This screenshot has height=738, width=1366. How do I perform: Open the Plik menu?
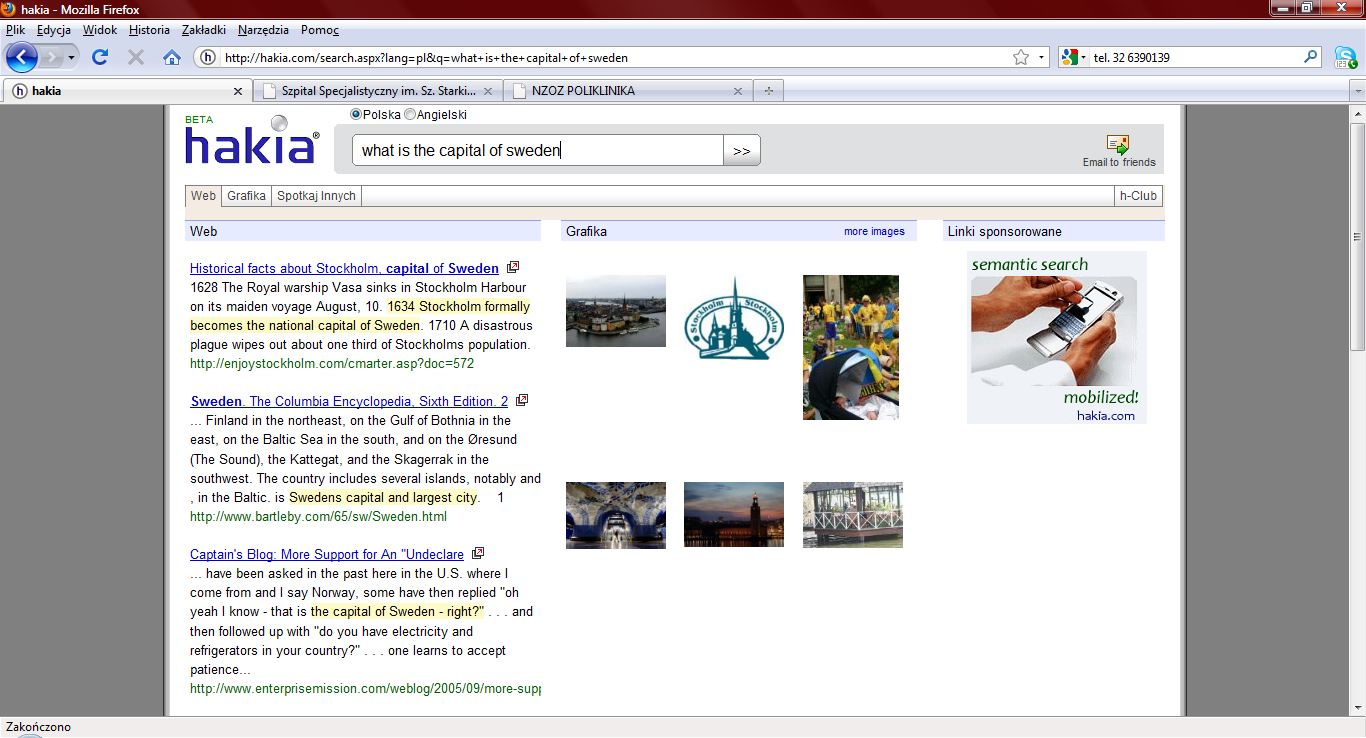click(15, 30)
